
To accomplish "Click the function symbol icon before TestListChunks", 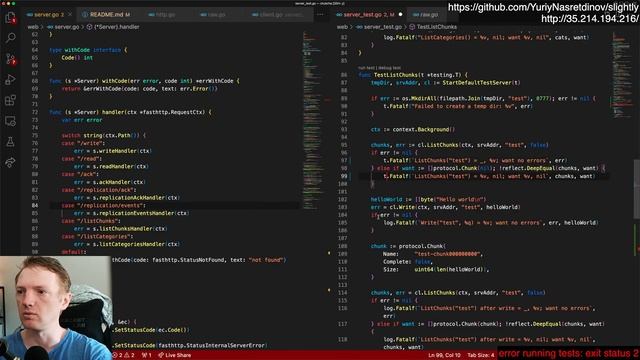I will click(x=412, y=27).
